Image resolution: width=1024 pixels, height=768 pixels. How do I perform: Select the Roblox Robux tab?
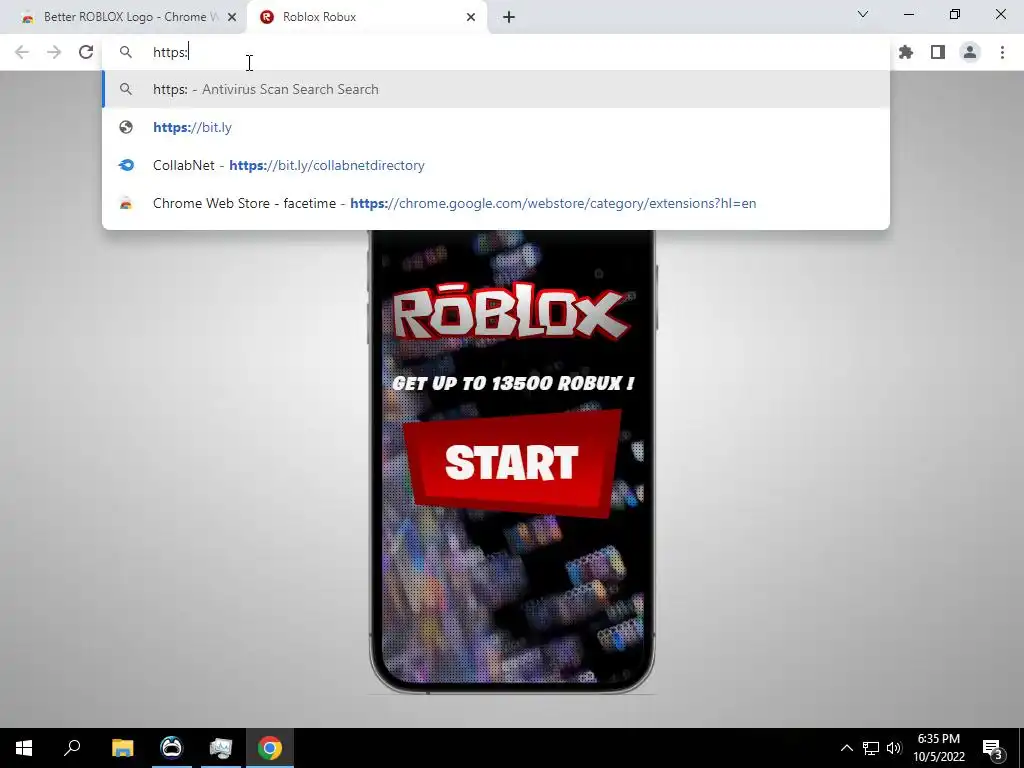(366, 17)
